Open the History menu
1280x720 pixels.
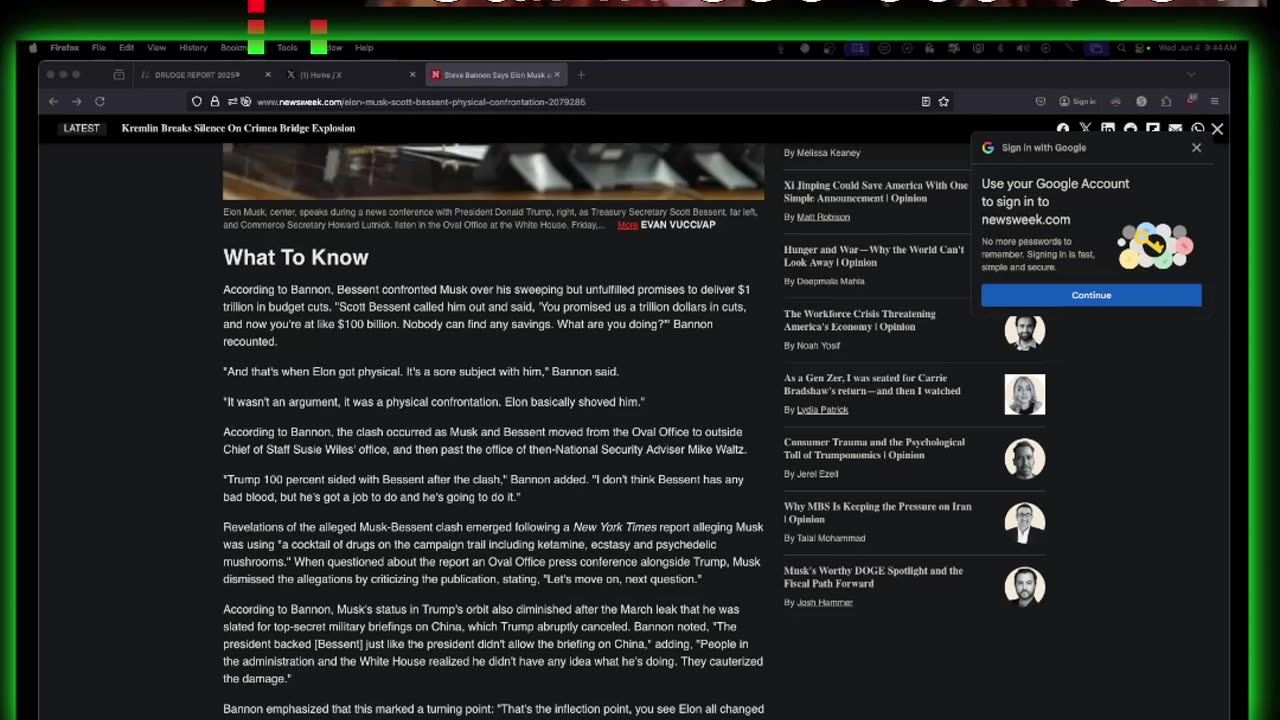(x=193, y=48)
